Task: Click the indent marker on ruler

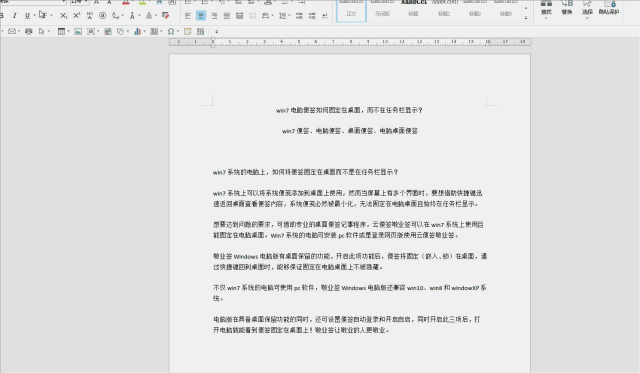Action: pos(213,42)
